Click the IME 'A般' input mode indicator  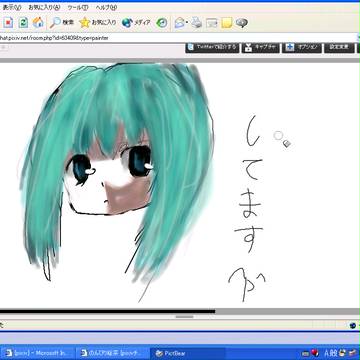[331, 353]
